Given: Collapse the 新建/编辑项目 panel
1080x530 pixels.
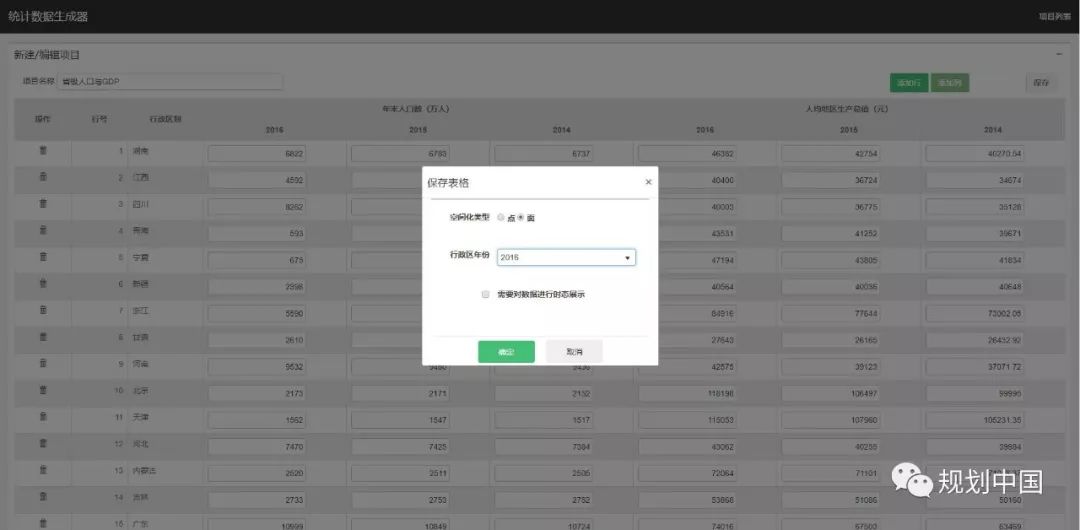Looking at the screenshot, I should click(x=1059, y=54).
